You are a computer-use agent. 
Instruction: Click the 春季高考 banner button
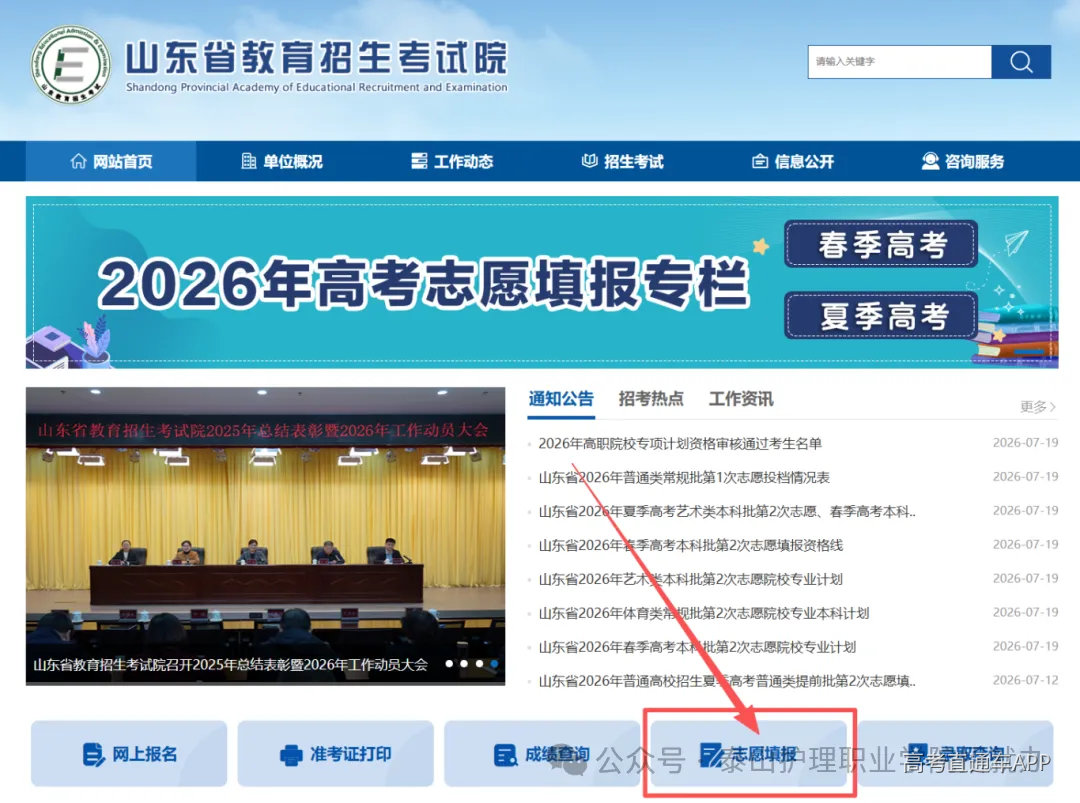point(881,244)
